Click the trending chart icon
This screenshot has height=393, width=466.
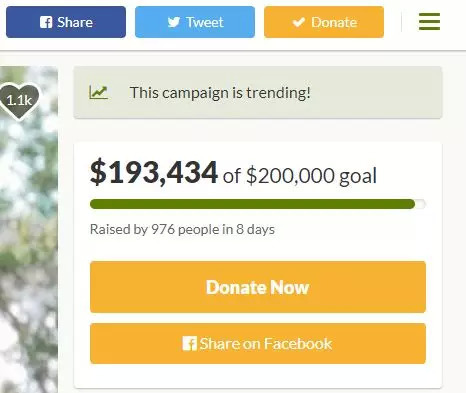point(98,92)
